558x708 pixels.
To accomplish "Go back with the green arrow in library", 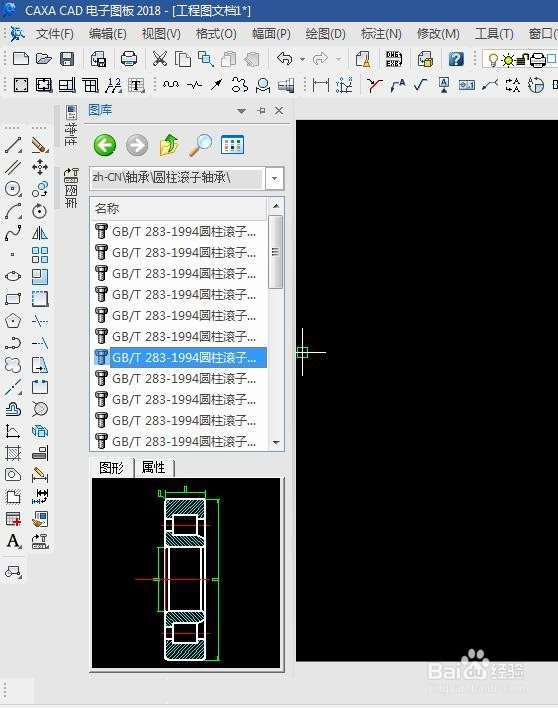I will (x=105, y=145).
